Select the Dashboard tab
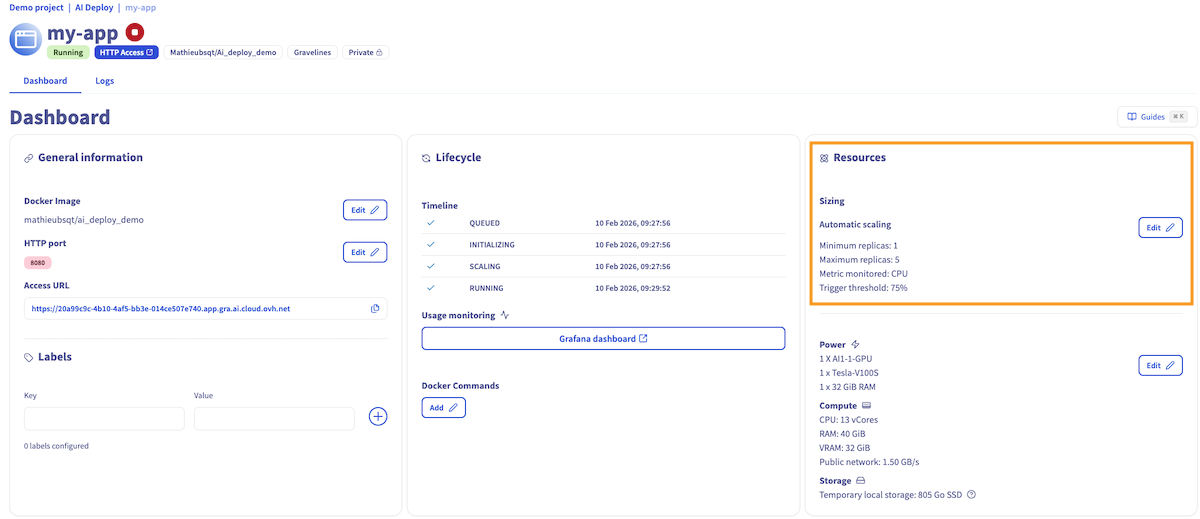The height and width of the screenshot is (519, 1200). 45,81
